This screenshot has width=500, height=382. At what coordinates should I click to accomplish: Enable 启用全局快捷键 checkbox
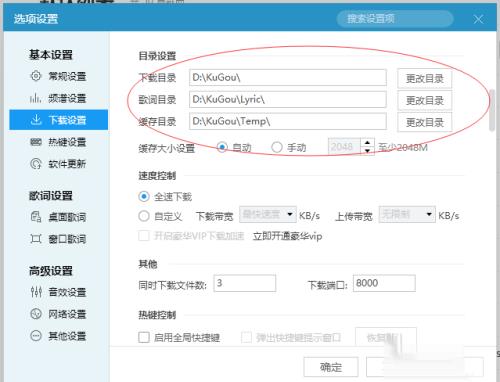coord(144,337)
